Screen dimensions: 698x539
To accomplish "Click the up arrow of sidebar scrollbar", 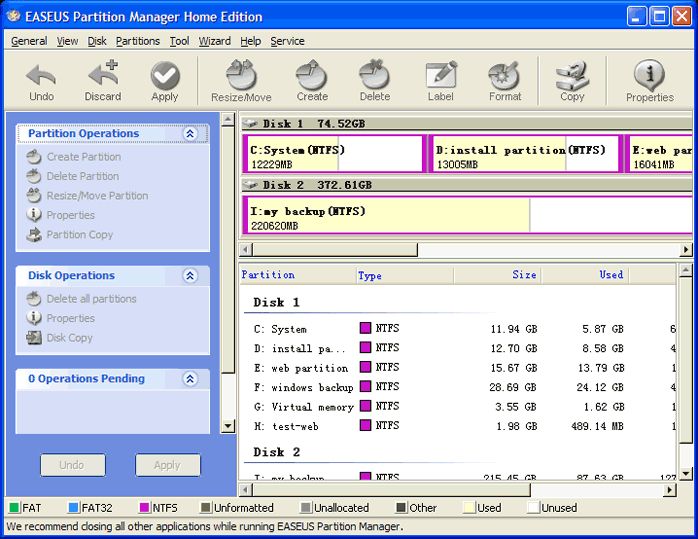I will click(228, 119).
